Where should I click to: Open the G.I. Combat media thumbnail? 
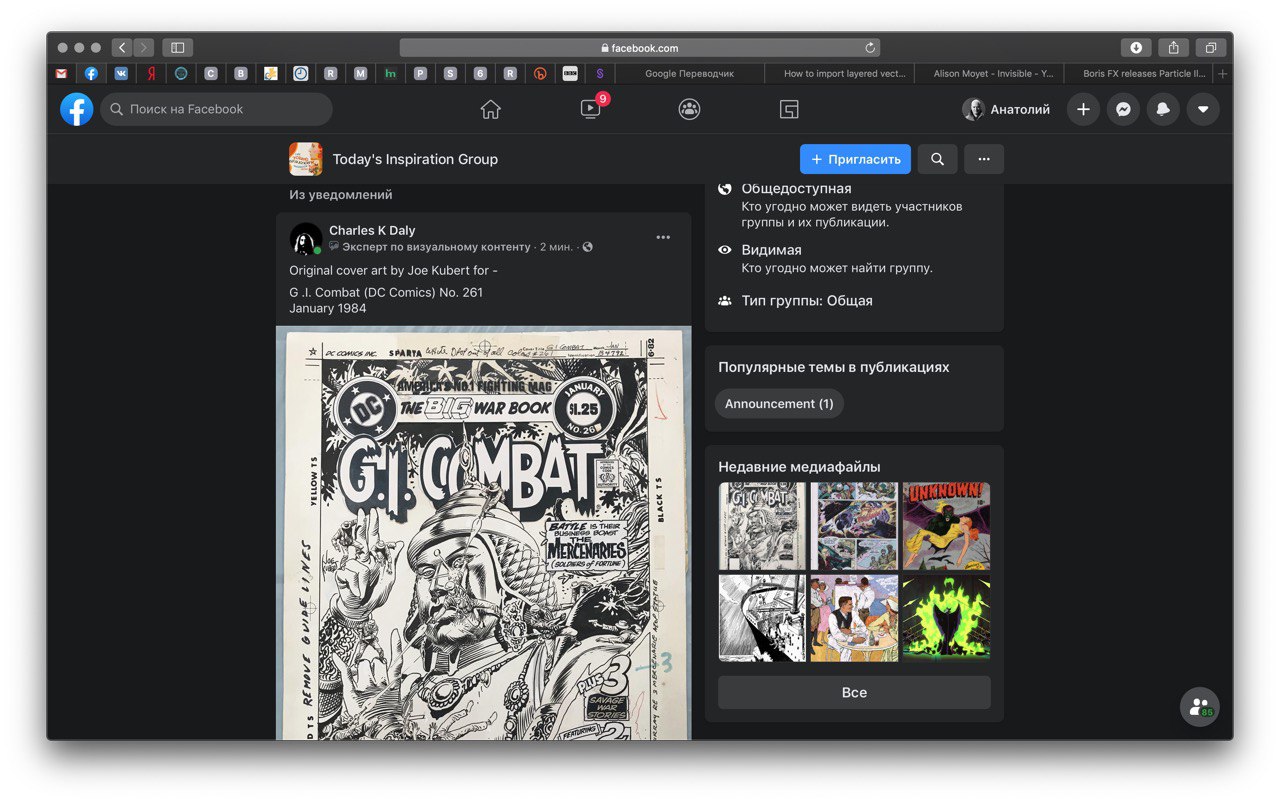click(762, 526)
